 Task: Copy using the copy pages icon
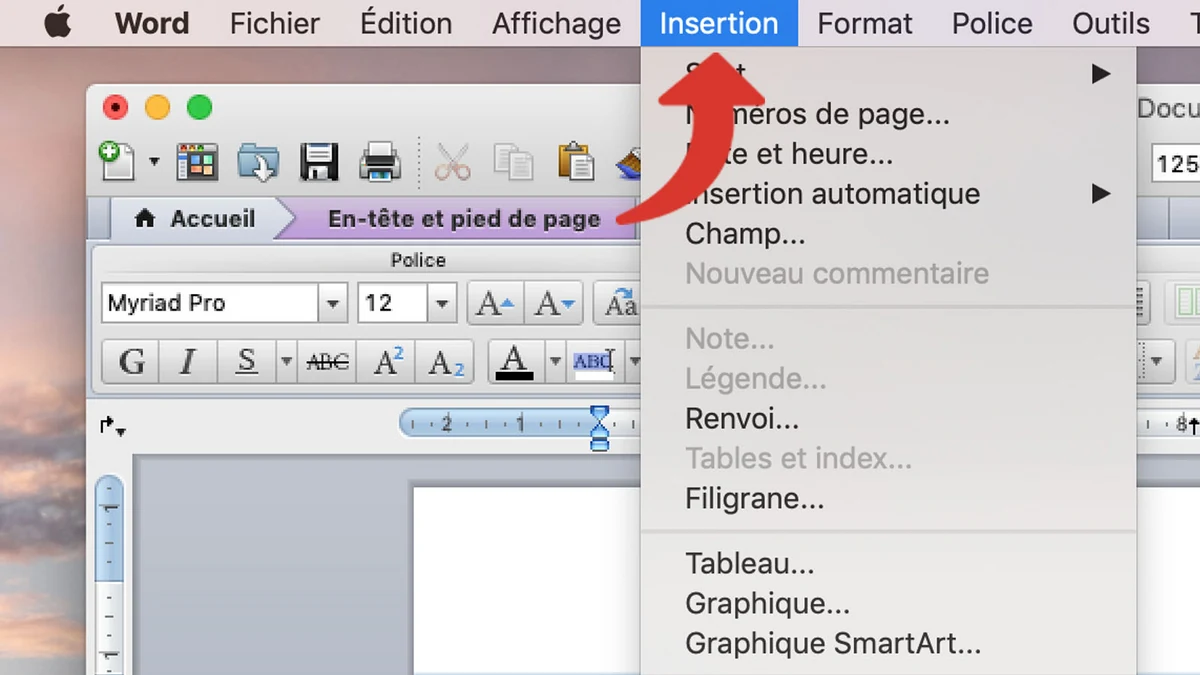coord(513,162)
